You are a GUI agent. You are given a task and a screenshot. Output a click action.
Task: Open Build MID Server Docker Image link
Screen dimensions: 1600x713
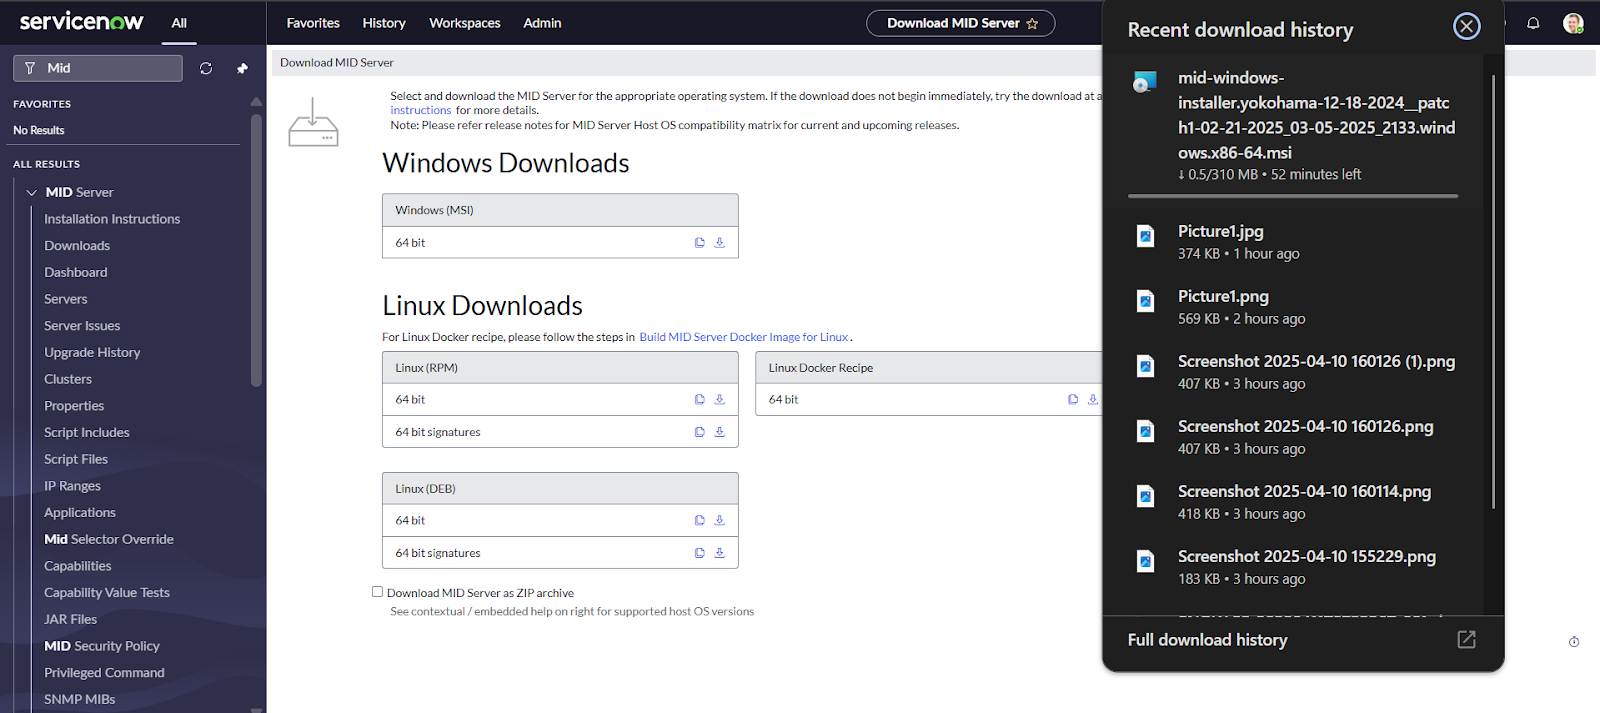(743, 337)
